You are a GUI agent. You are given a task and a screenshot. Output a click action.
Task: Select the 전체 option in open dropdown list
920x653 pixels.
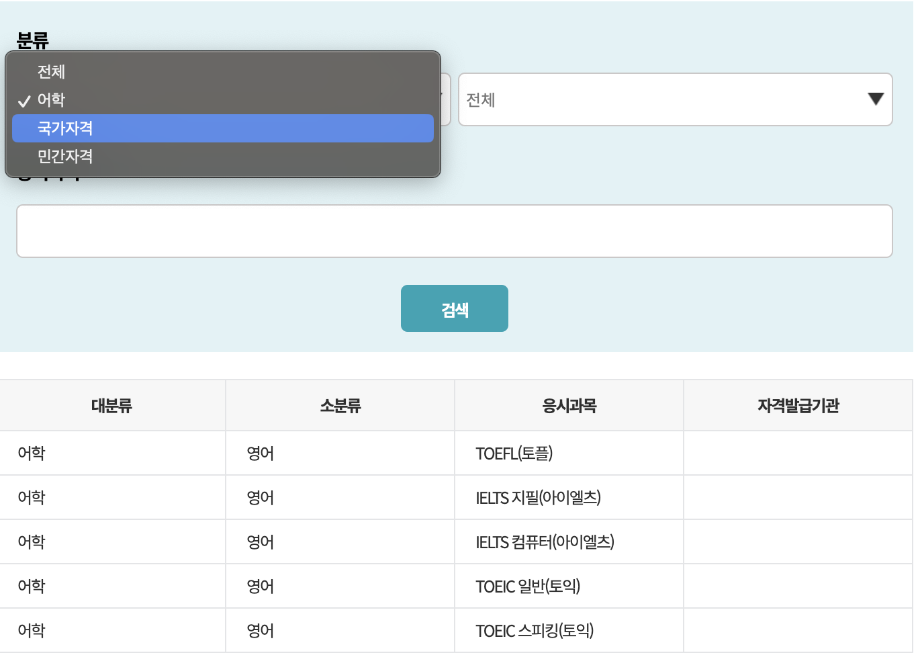pyautogui.click(x=51, y=72)
